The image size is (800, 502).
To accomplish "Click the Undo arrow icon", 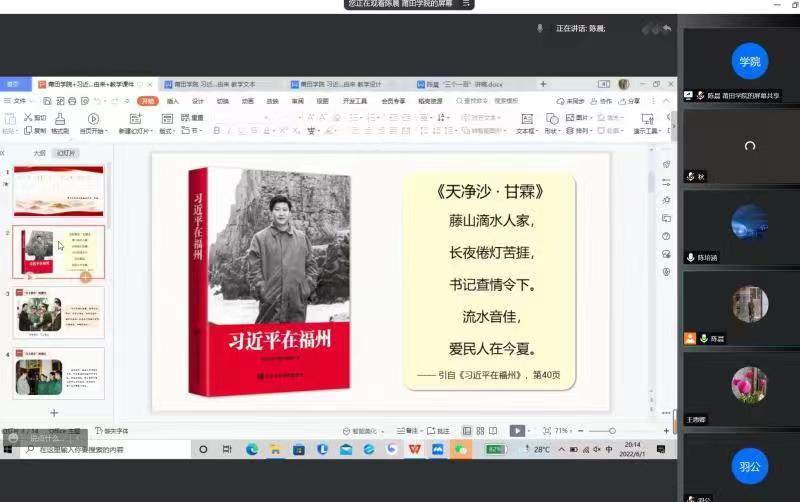I will point(97,101).
